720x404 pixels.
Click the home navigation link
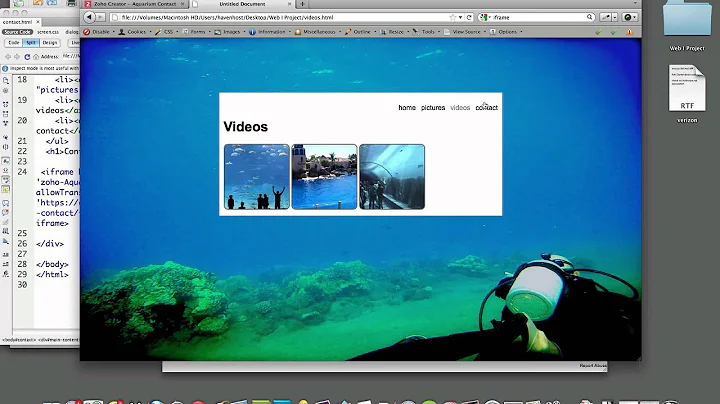pyautogui.click(x=406, y=107)
